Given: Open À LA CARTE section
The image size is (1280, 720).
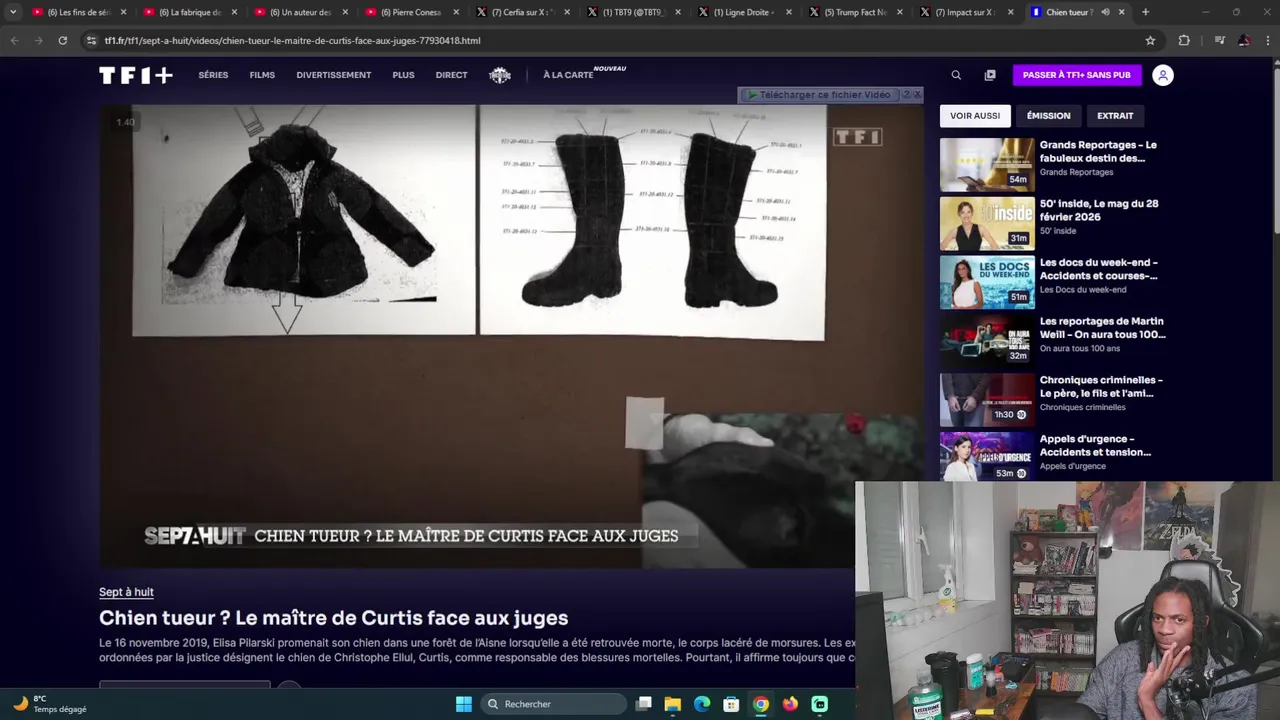Looking at the screenshot, I should [568, 75].
